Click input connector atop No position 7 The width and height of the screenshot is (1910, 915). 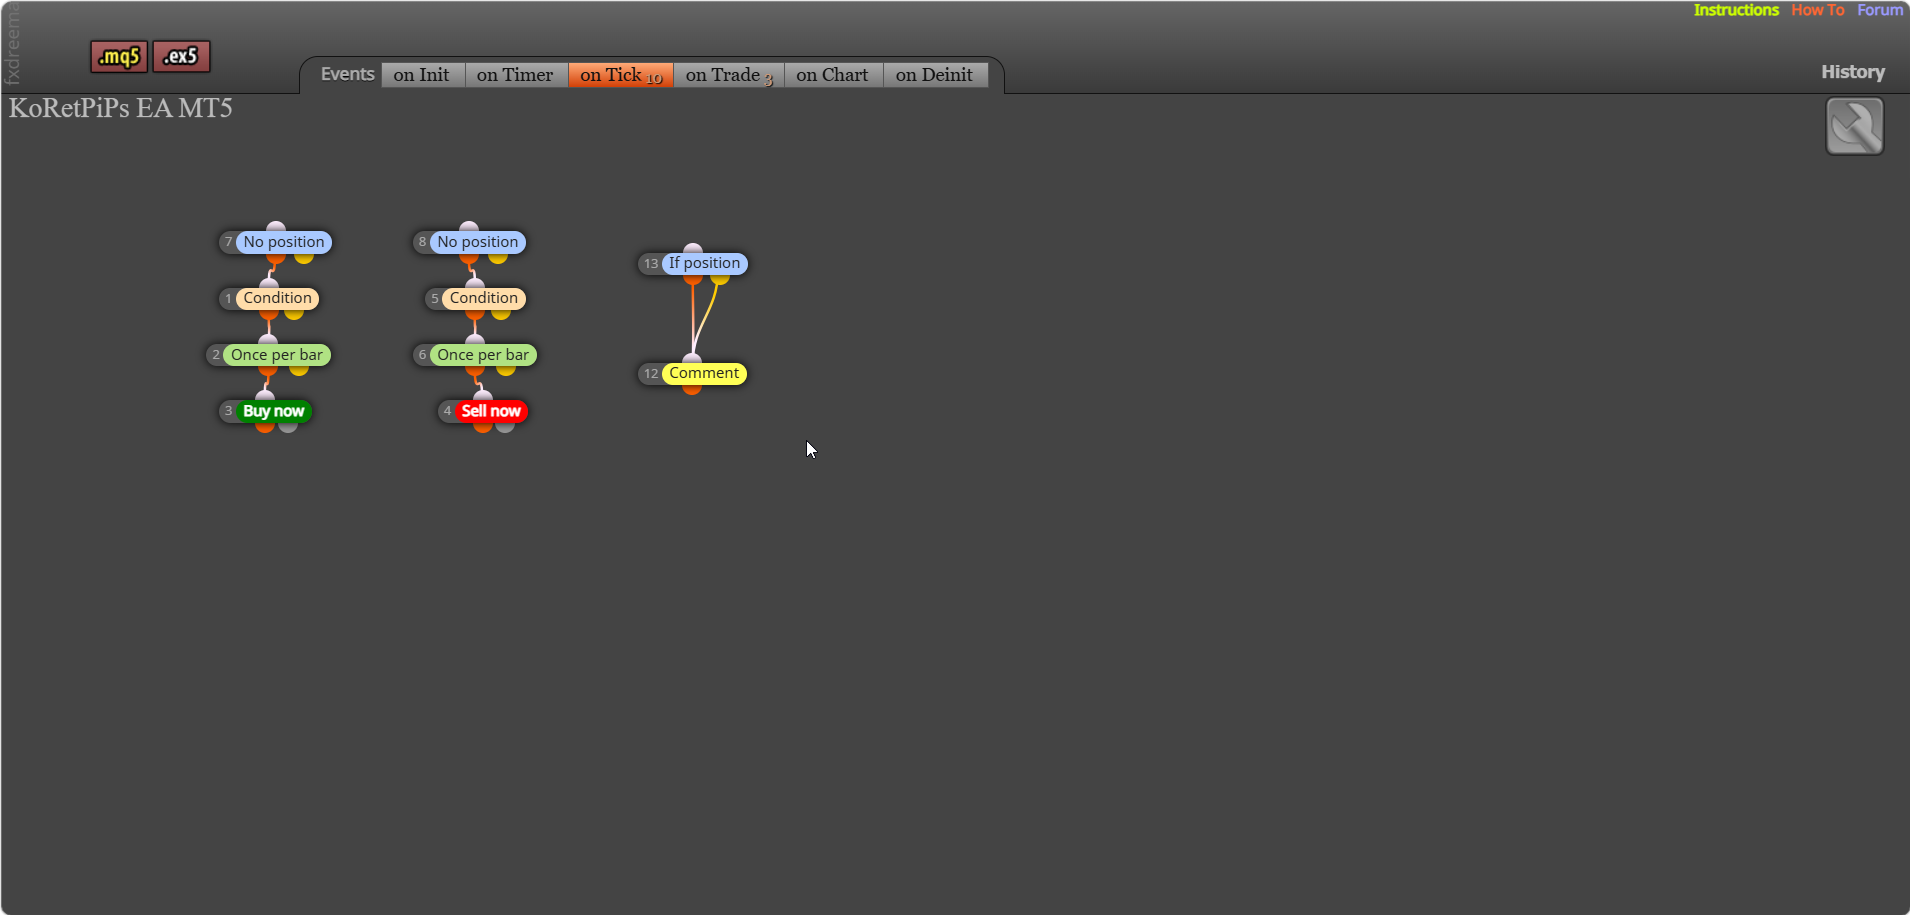click(276, 227)
